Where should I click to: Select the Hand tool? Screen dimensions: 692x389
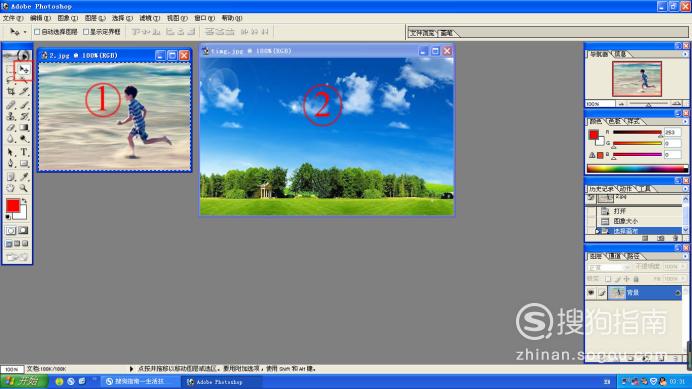click(x=11, y=189)
